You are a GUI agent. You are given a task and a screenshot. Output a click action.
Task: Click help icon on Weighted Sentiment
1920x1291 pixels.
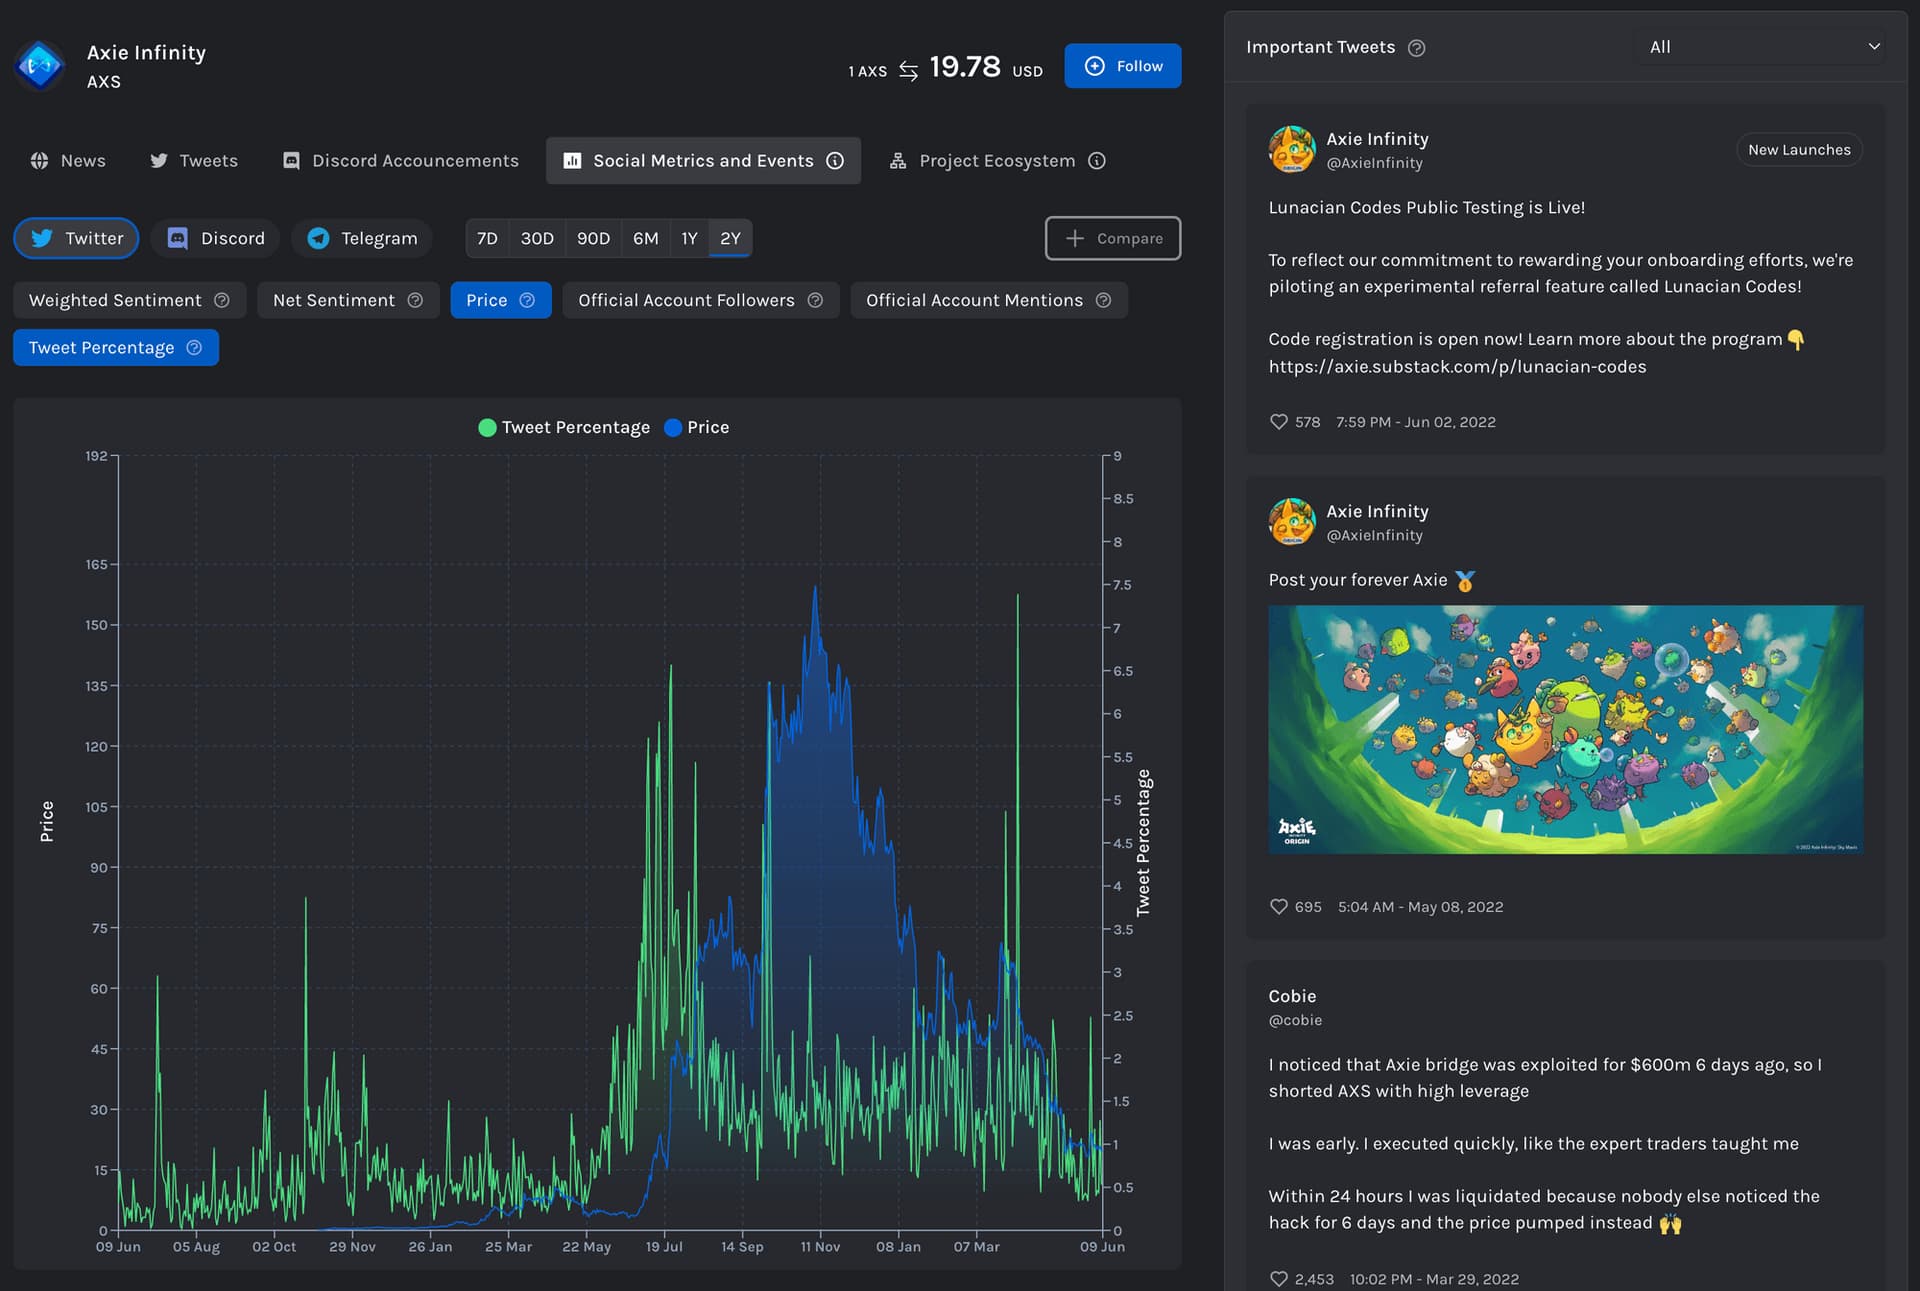click(222, 300)
